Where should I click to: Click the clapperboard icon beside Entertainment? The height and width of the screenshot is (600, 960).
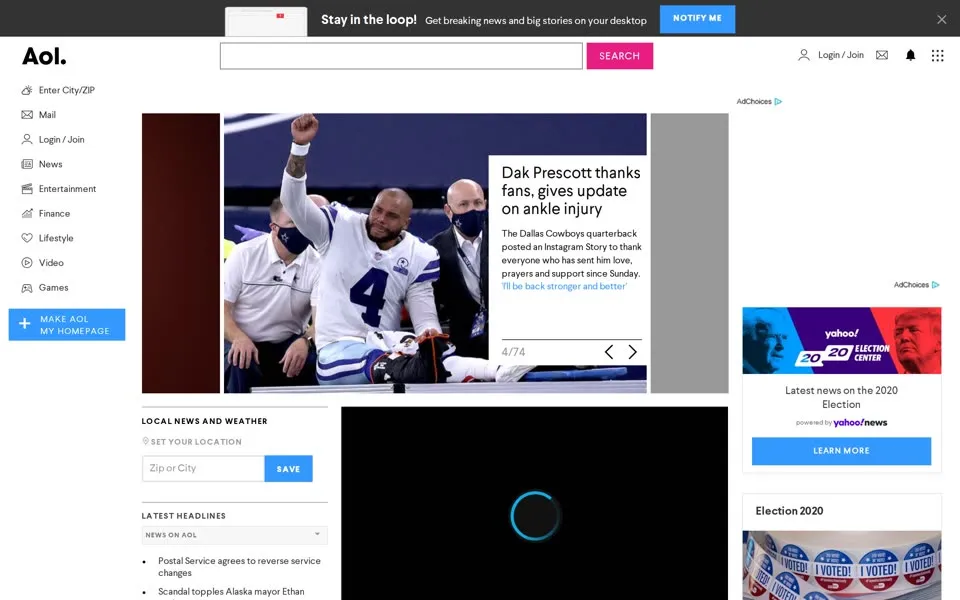click(x=27, y=189)
